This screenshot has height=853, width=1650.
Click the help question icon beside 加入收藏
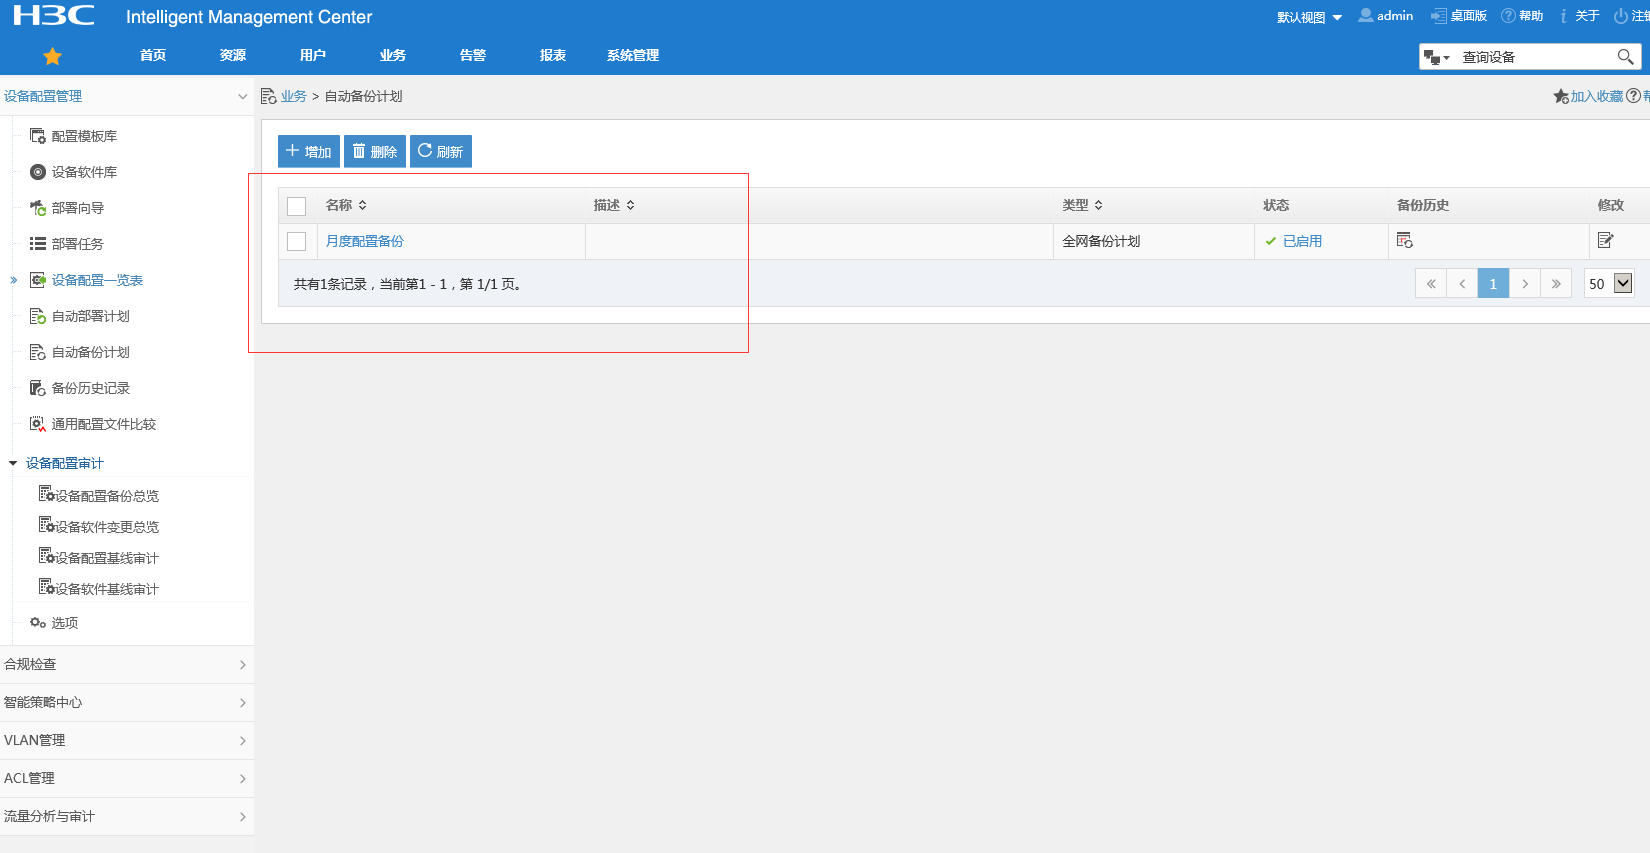click(1634, 96)
